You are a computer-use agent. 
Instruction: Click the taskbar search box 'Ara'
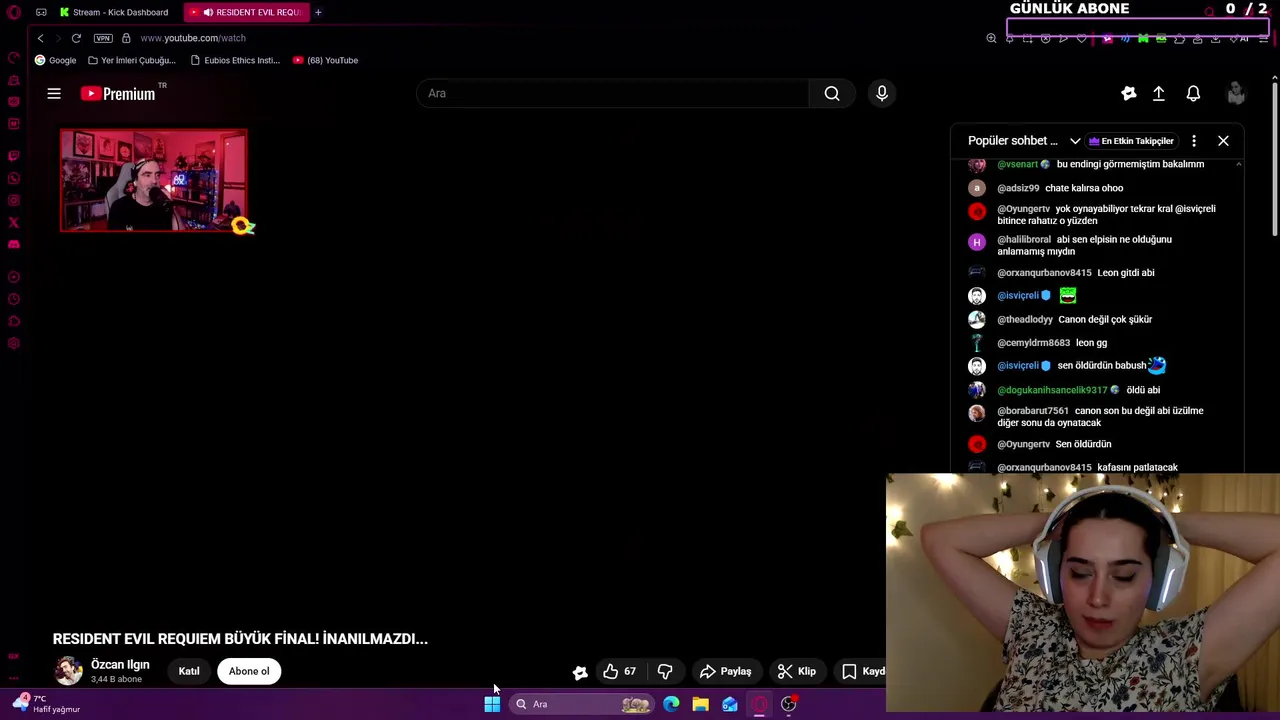pos(582,704)
